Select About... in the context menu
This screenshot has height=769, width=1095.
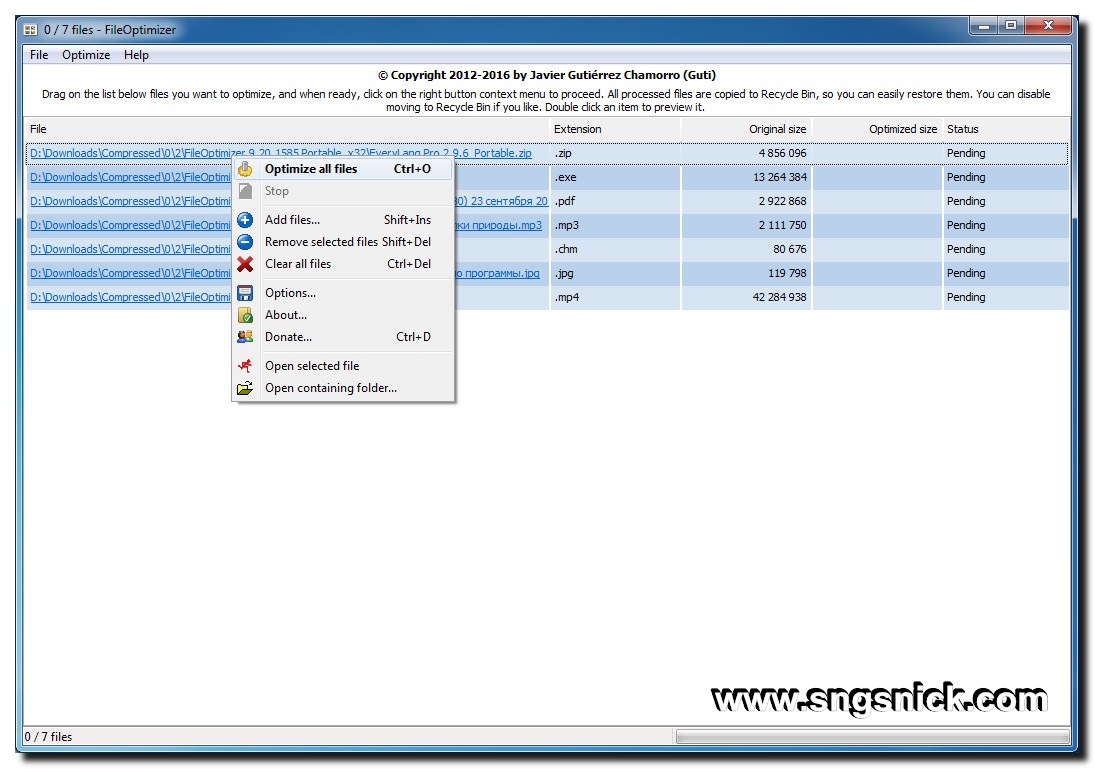(343, 315)
